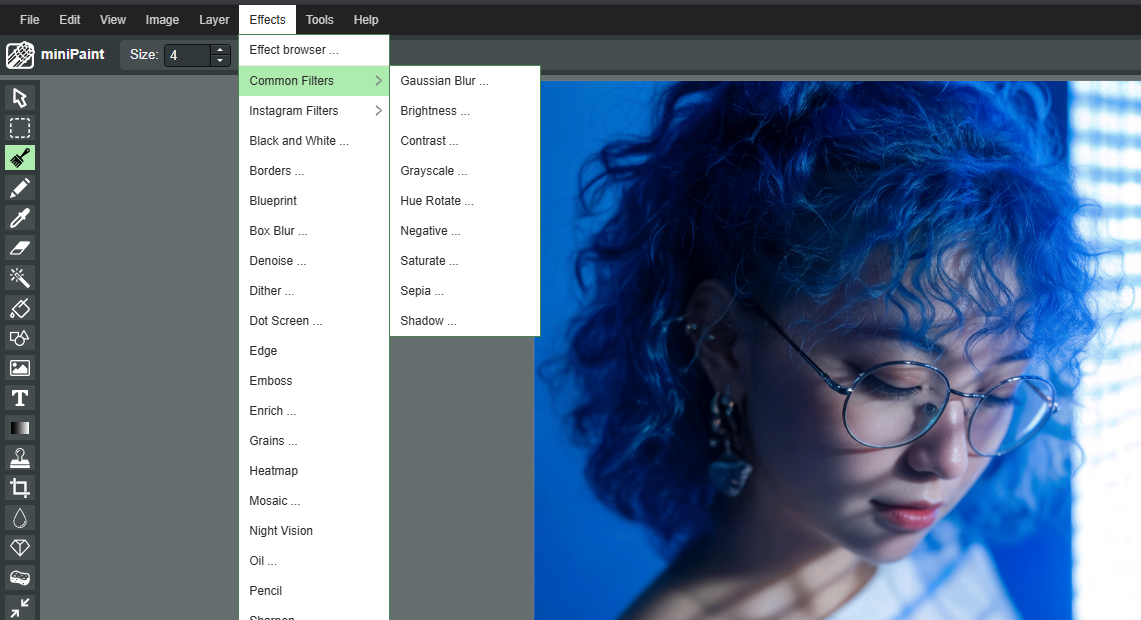Click the Common Filters submenu arrow

[378, 81]
